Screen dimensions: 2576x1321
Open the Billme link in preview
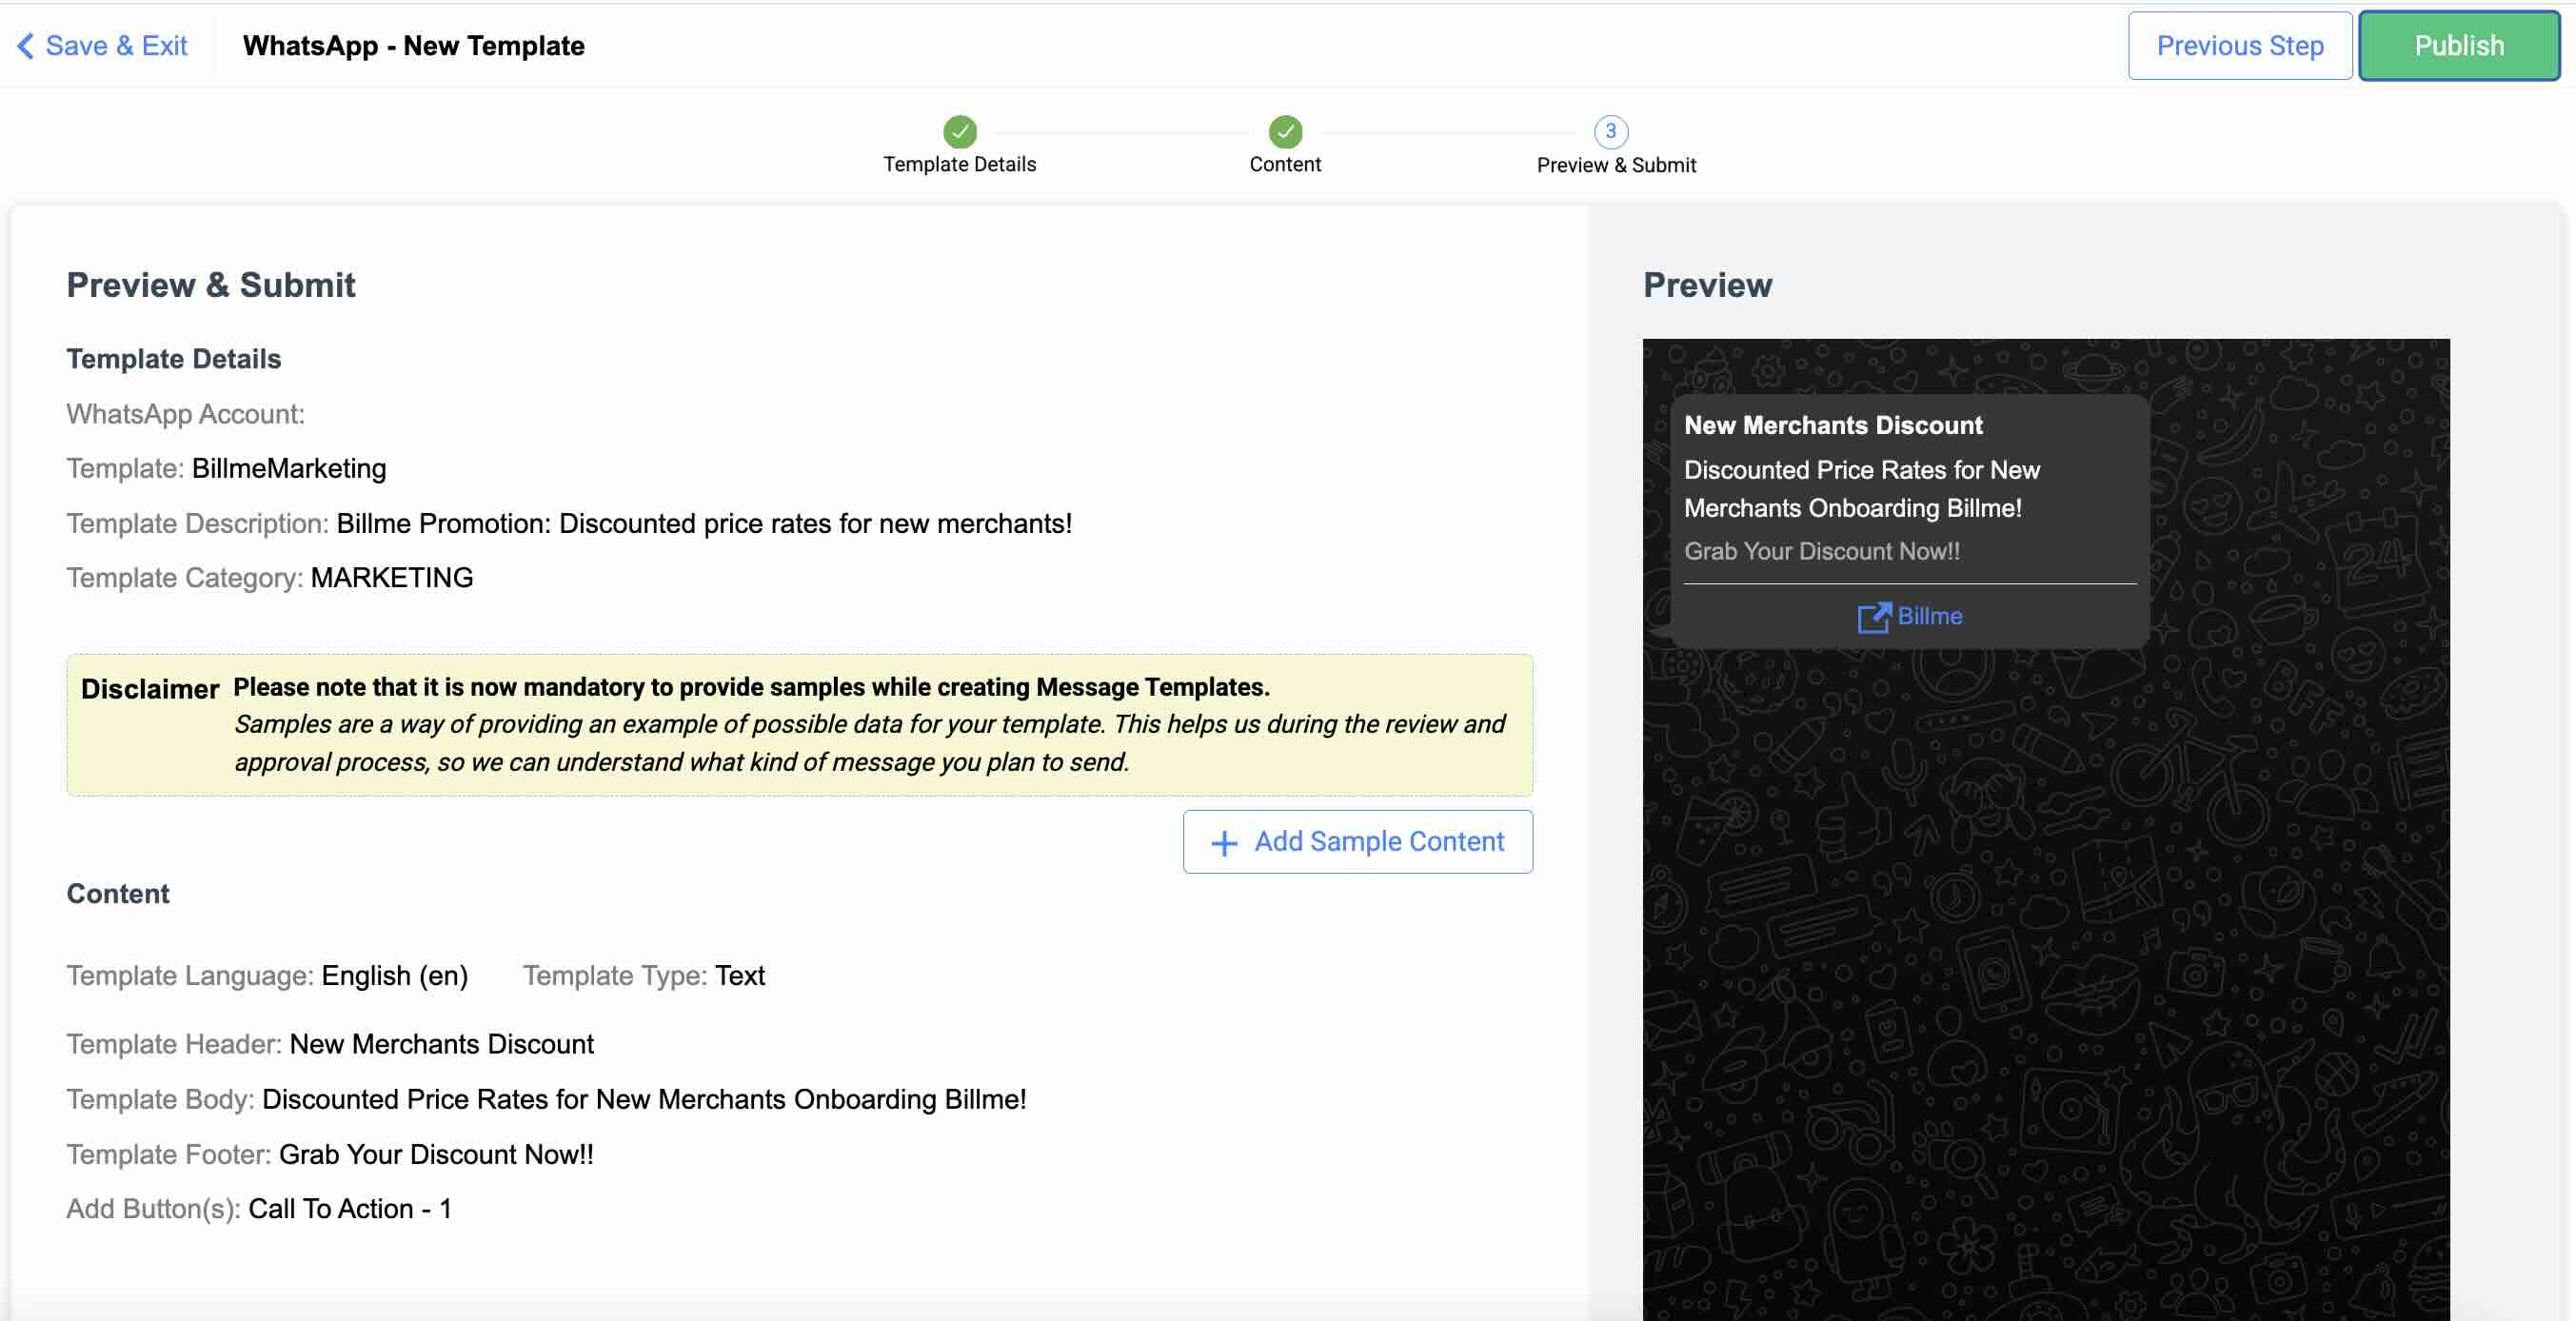point(1929,616)
